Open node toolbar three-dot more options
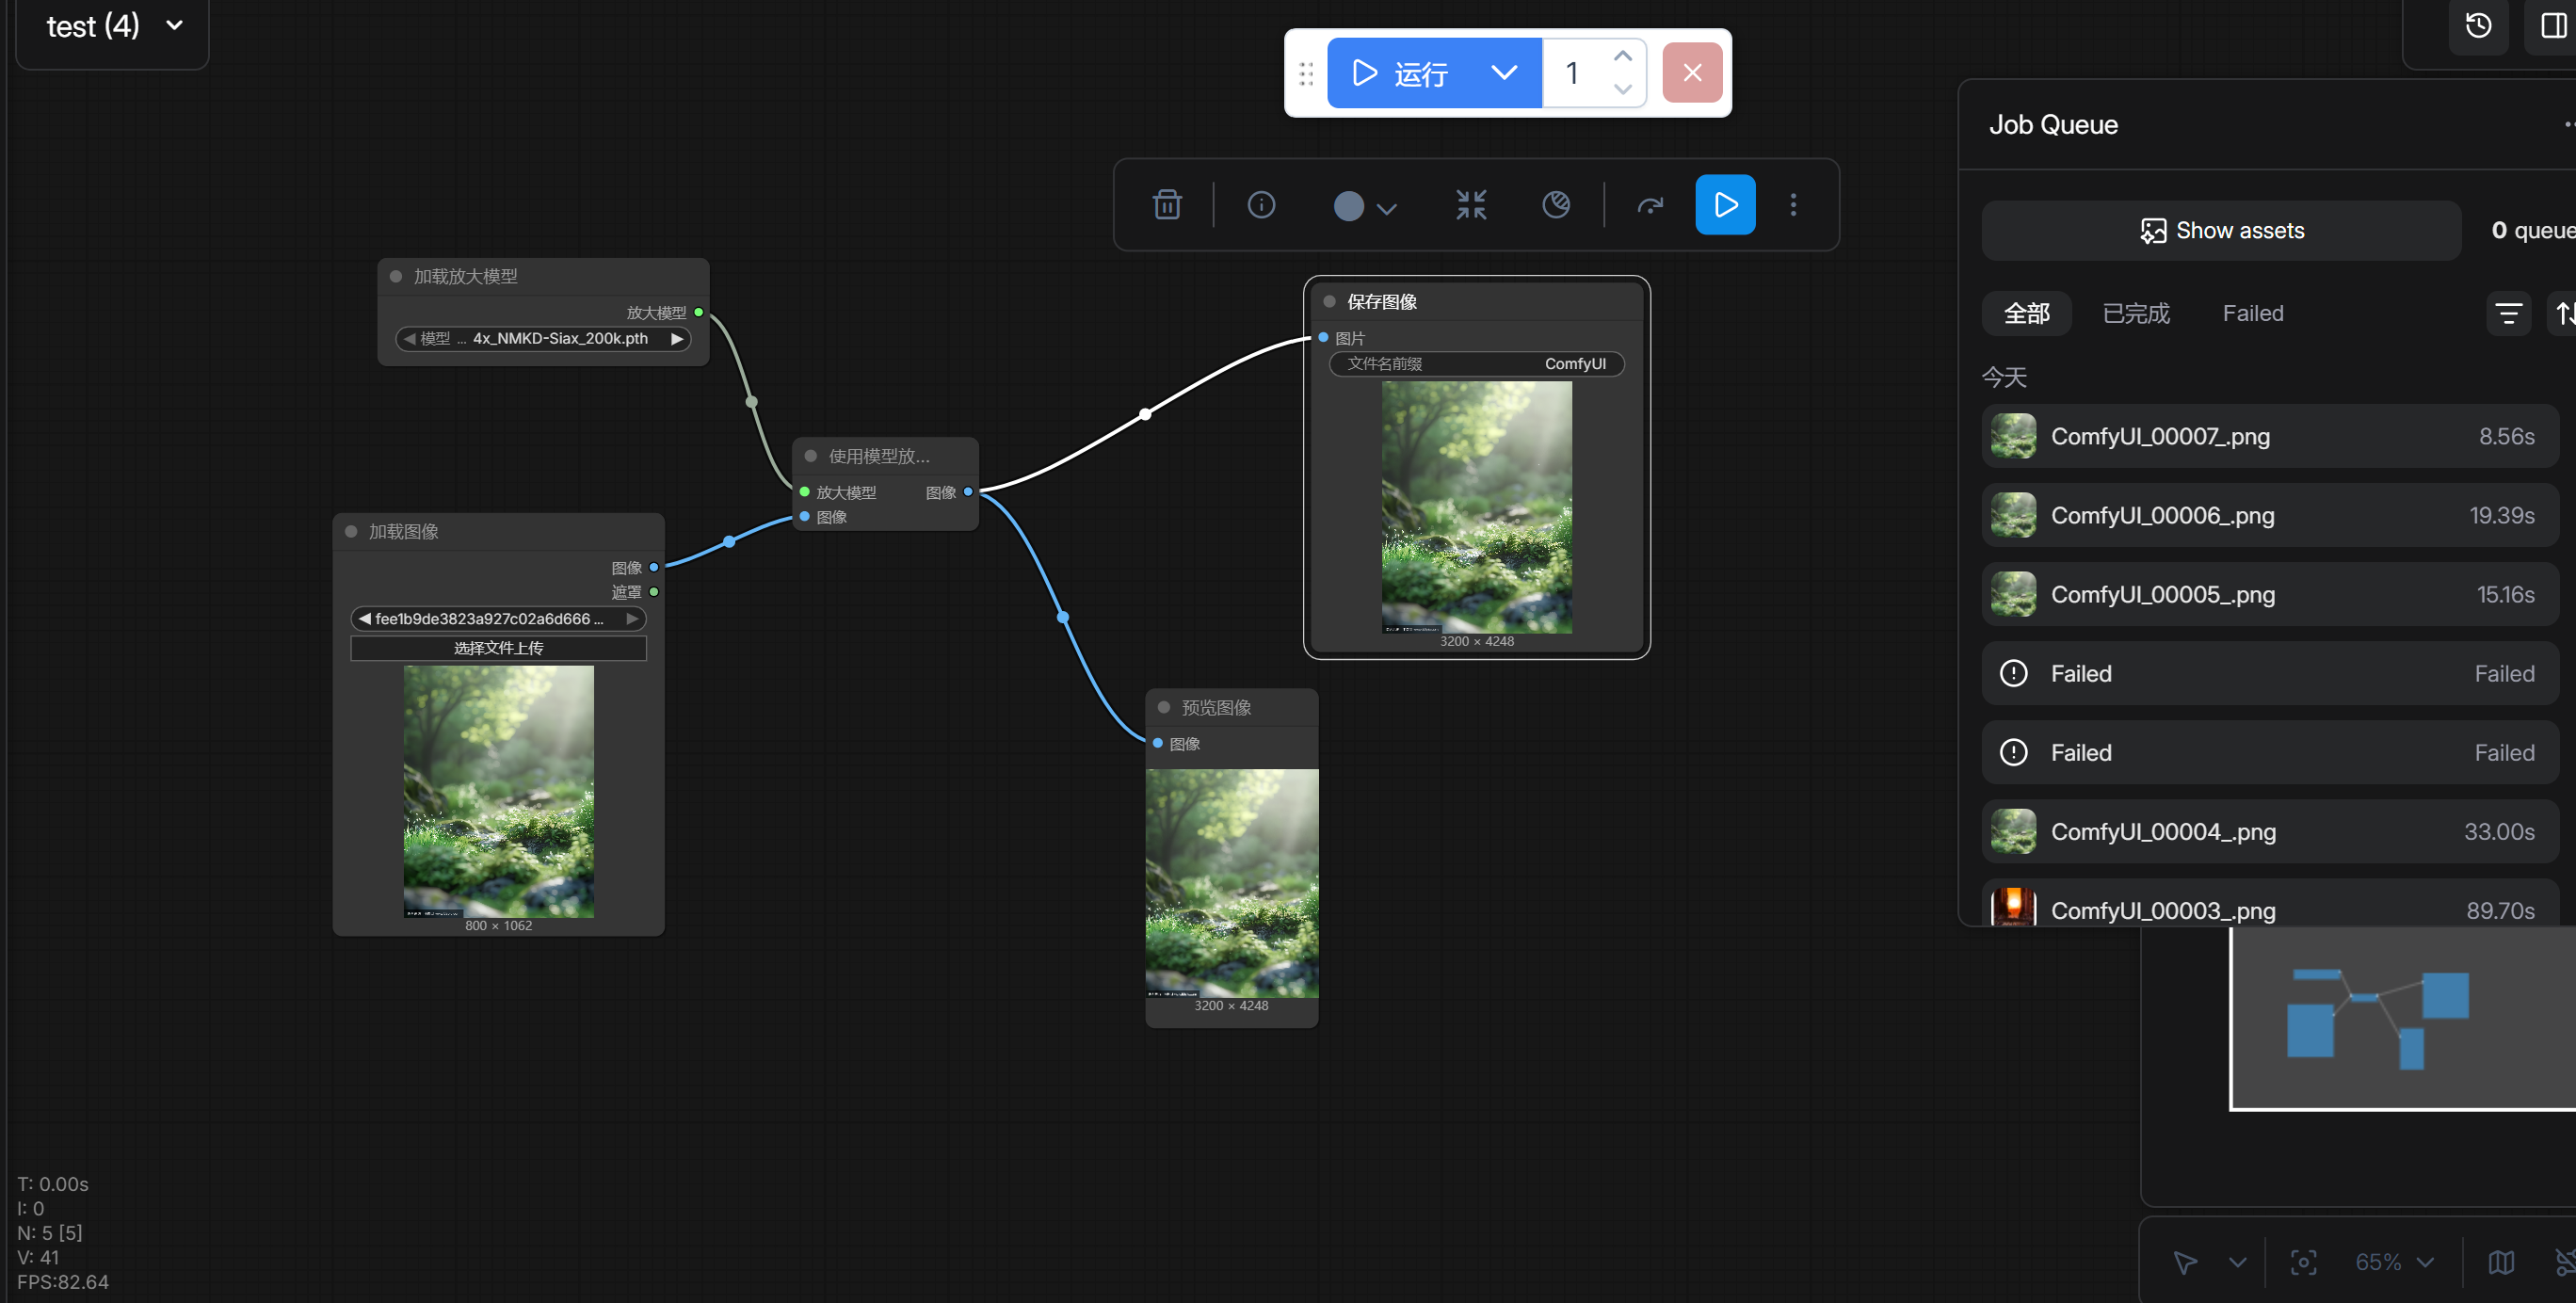Viewport: 2576px width, 1303px height. pos(1793,205)
